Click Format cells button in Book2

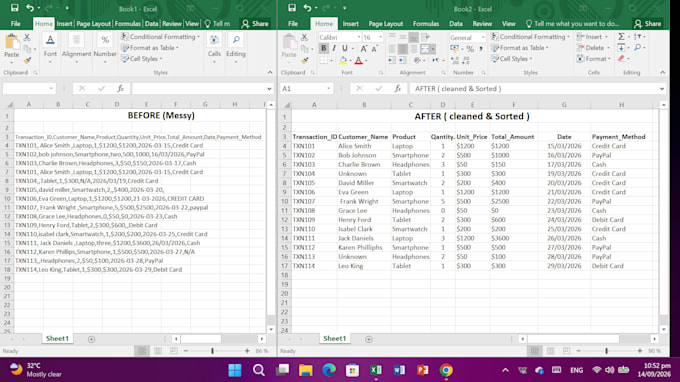click(593, 59)
